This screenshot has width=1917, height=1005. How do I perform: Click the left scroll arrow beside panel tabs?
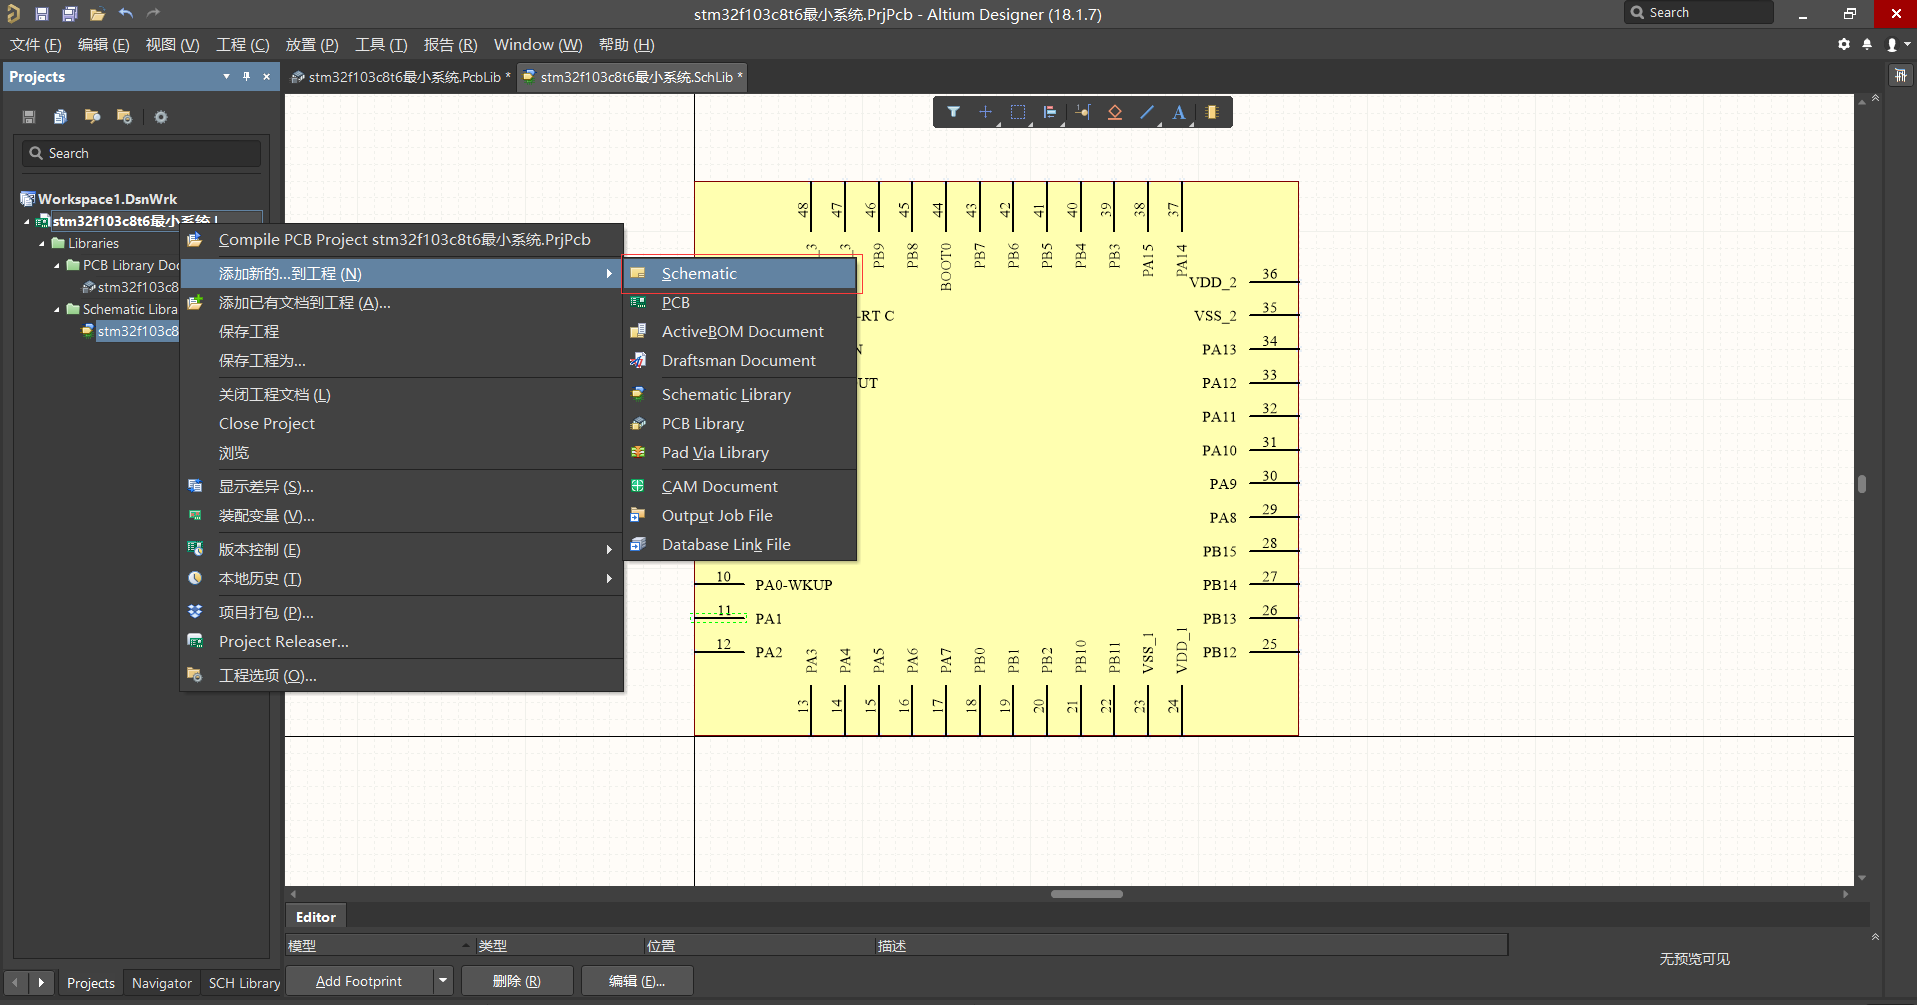click(15, 982)
